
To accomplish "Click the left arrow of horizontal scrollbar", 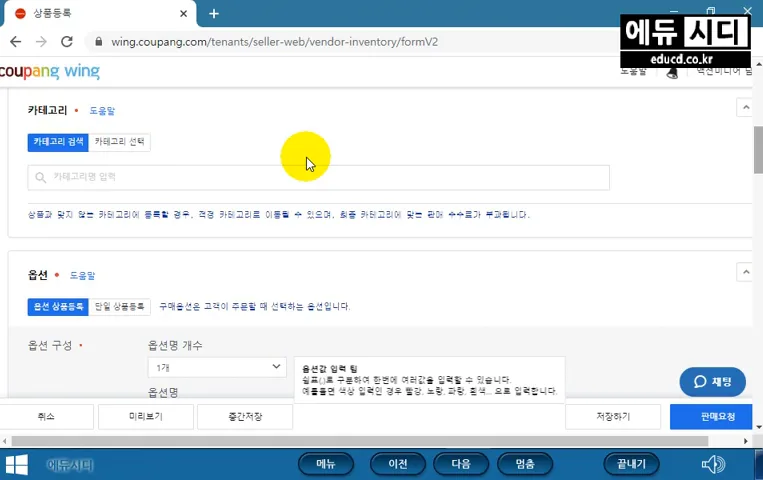I will [x=4, y=441].
